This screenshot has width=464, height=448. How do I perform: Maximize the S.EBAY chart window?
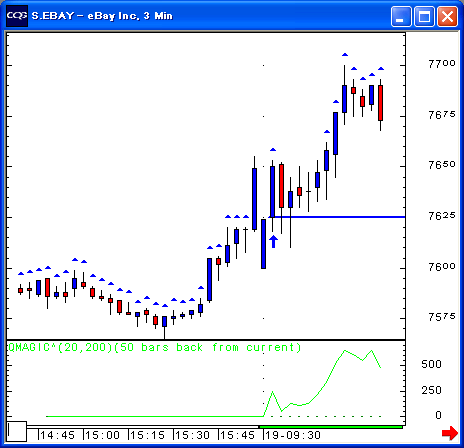[x=424, y=16]
